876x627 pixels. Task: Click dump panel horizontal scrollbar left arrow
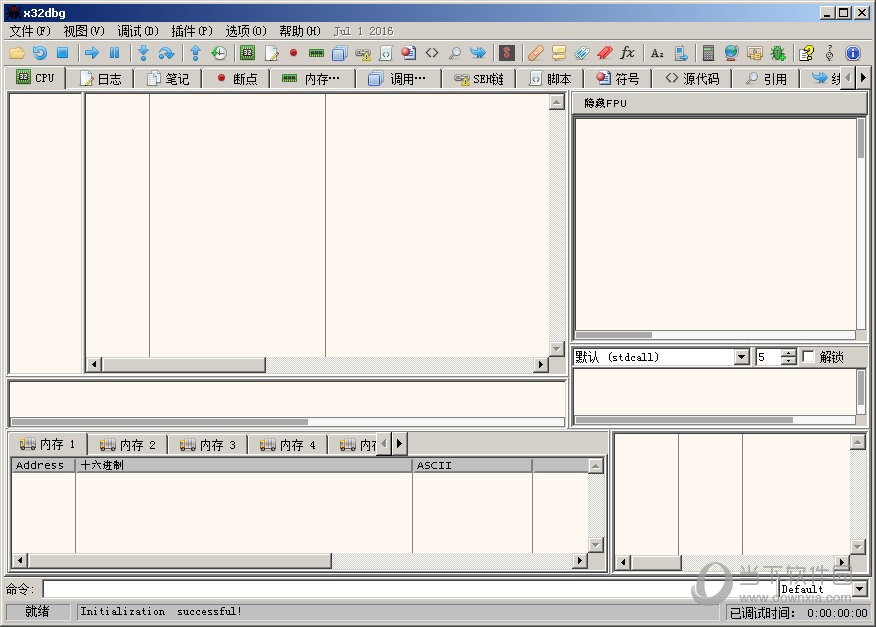click(x=20, y=560)
